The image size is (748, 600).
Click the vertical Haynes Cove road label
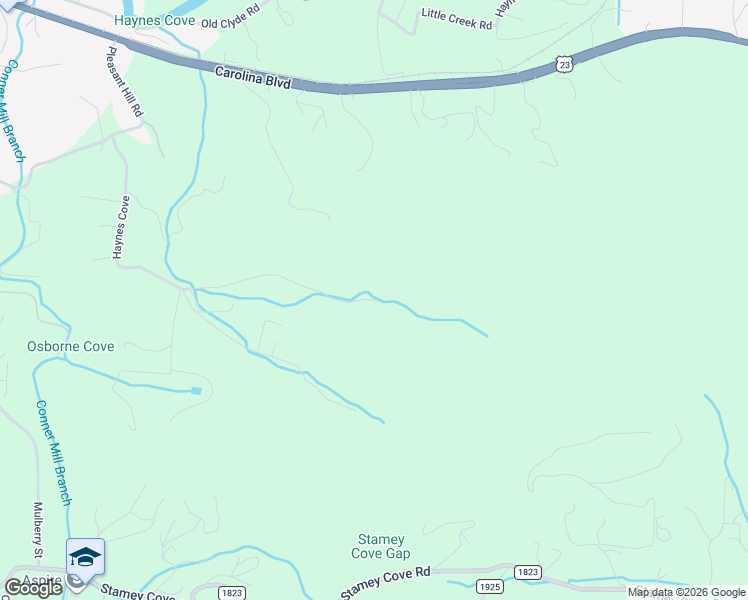point(121,228)
